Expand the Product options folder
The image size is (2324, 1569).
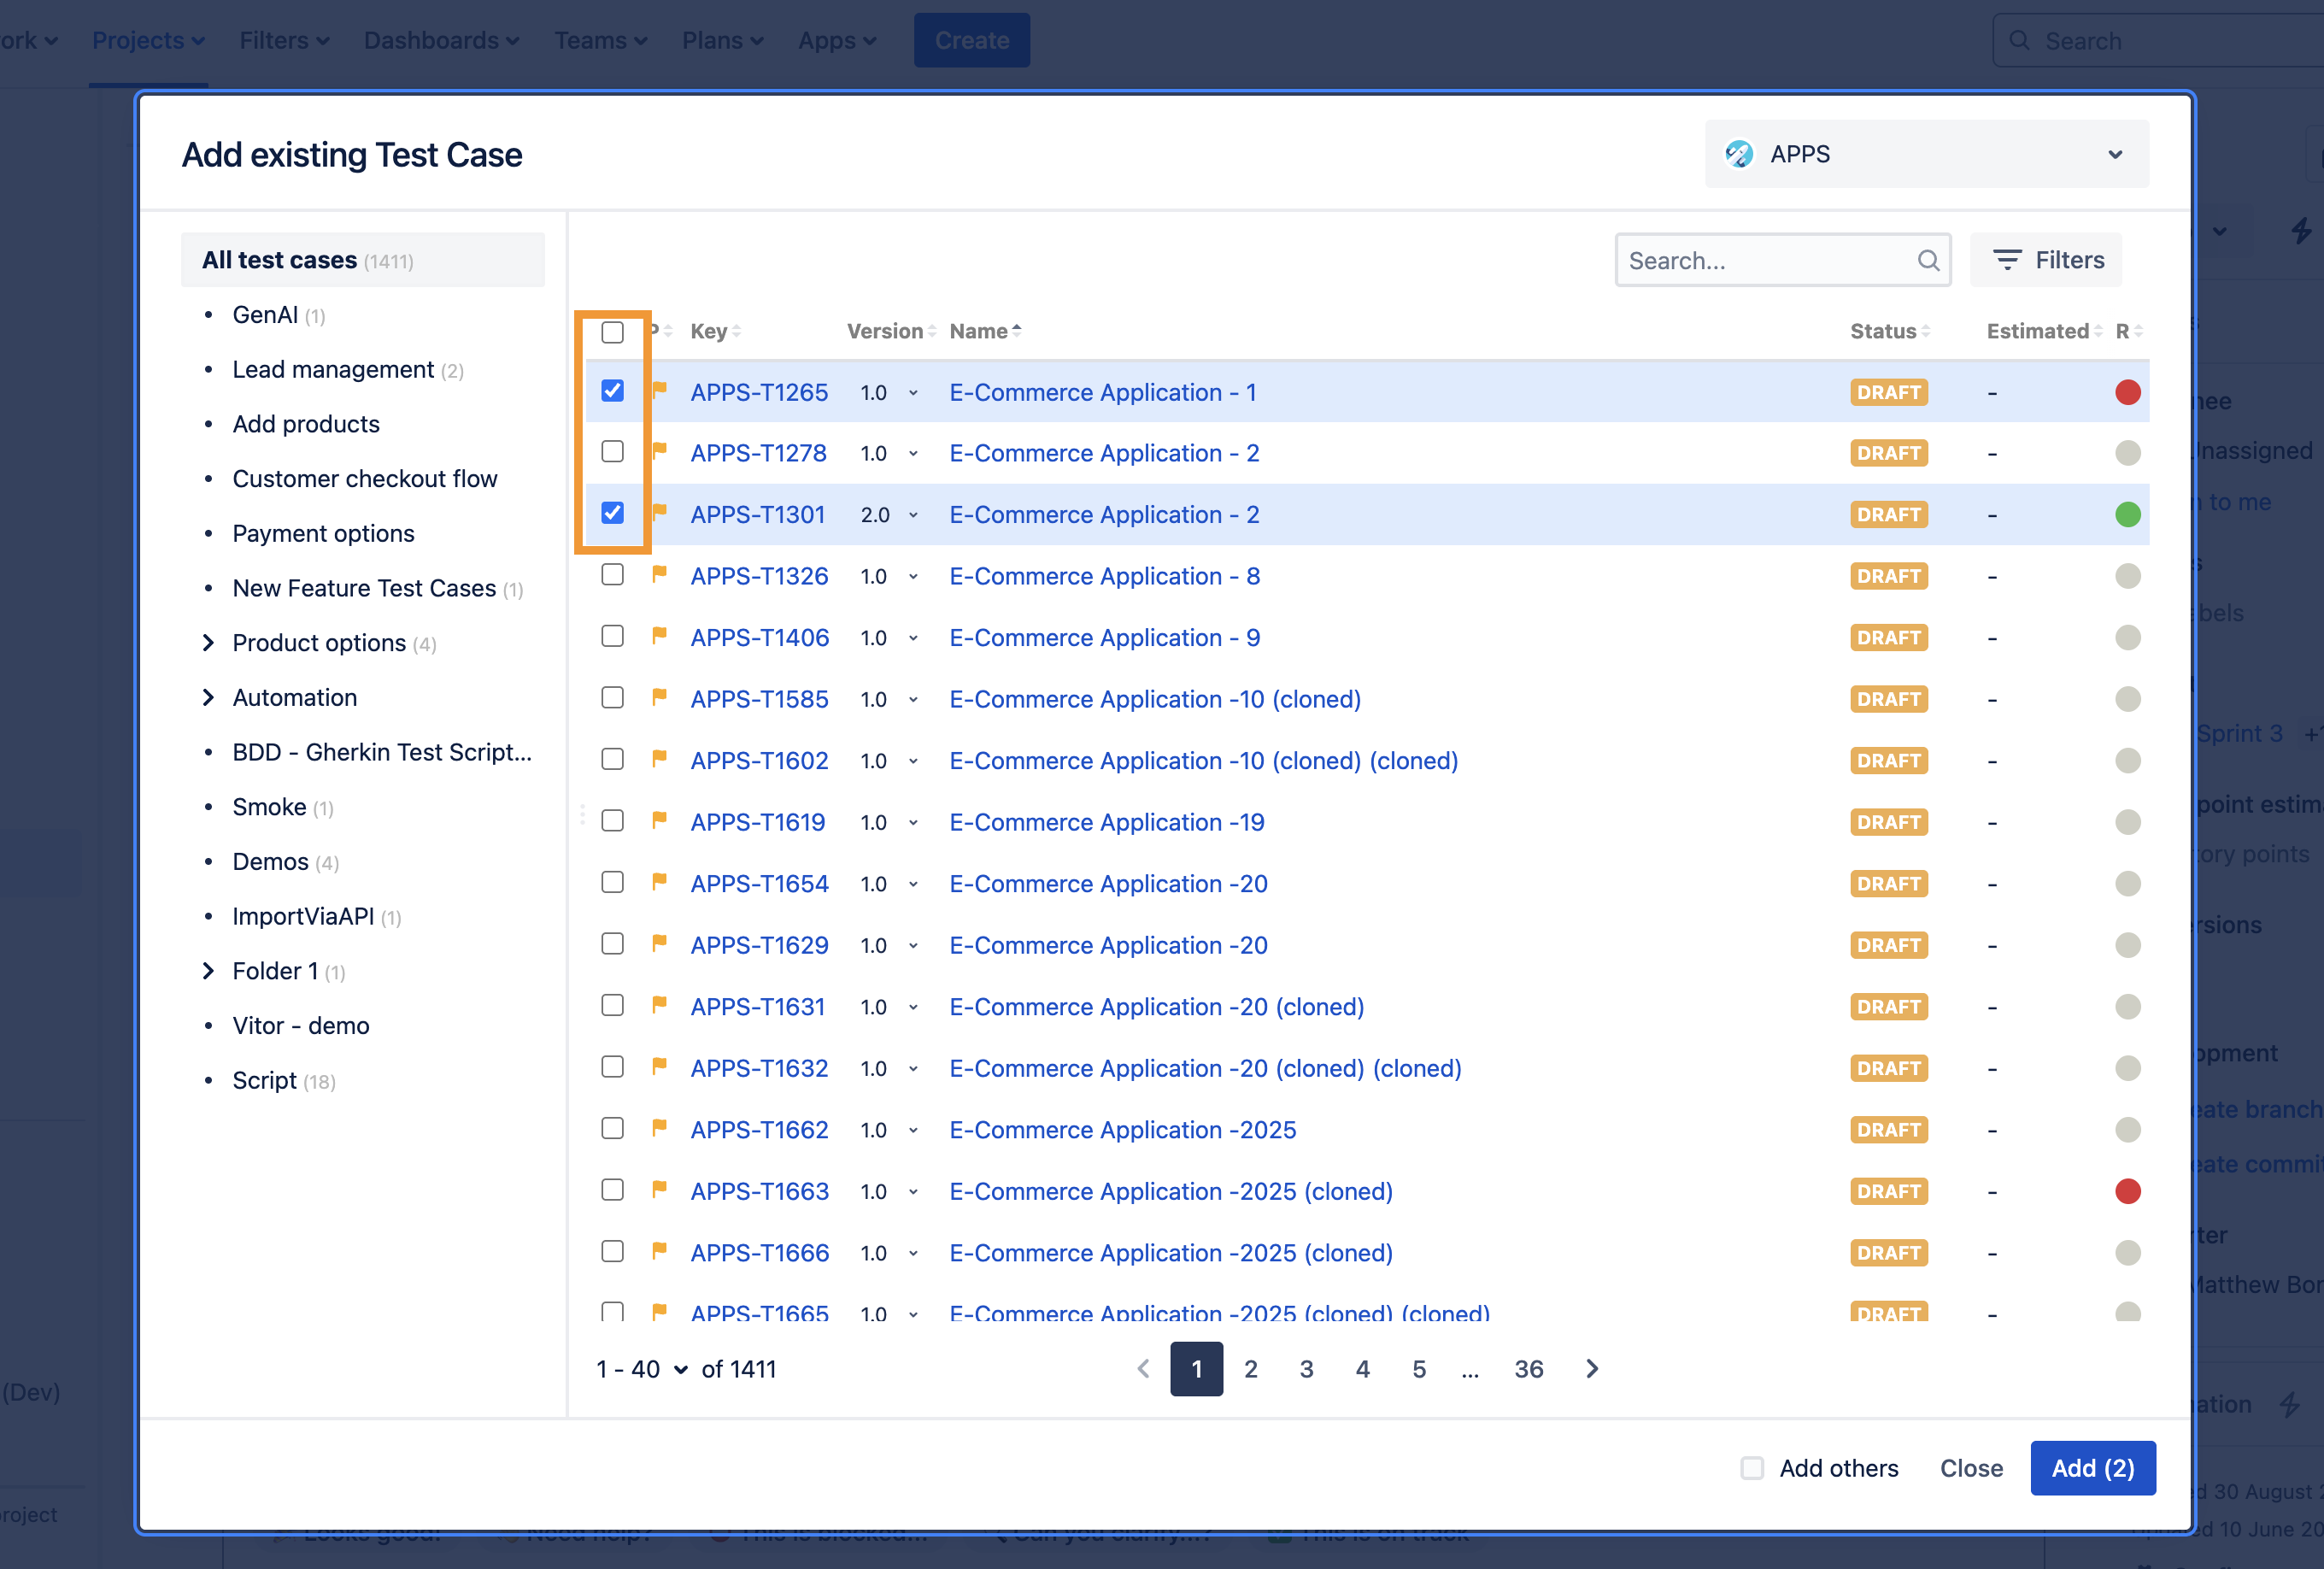coord(208,643)
